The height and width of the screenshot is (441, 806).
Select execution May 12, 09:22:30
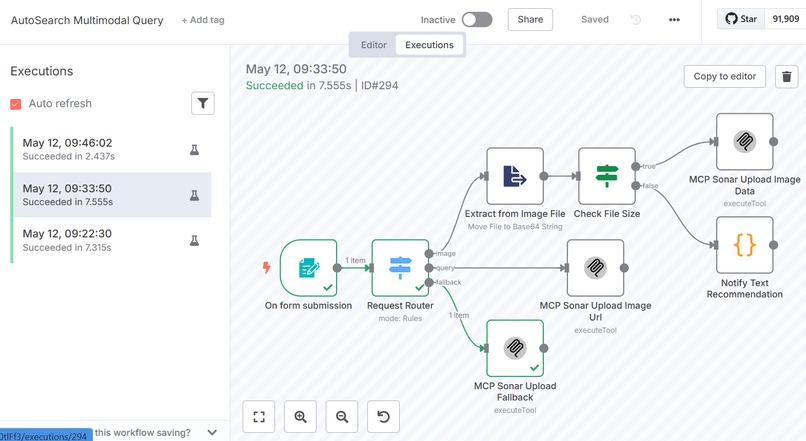tap(111, 240)
